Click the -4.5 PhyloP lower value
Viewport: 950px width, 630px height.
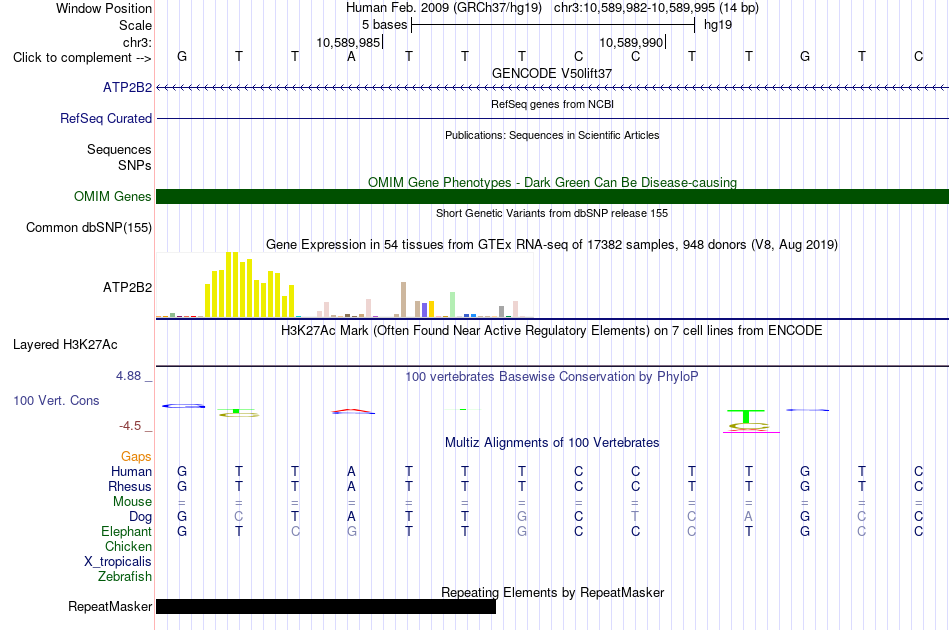130,426
